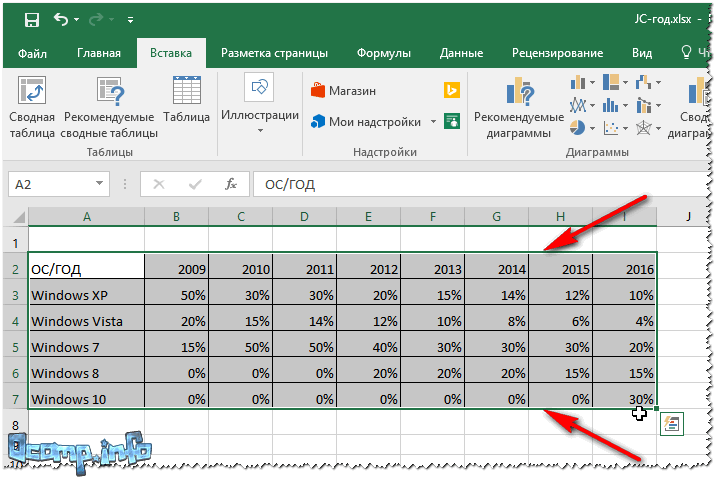Open Мои надстройки
This screenshot has height=478, width=722.
(366, 122)
